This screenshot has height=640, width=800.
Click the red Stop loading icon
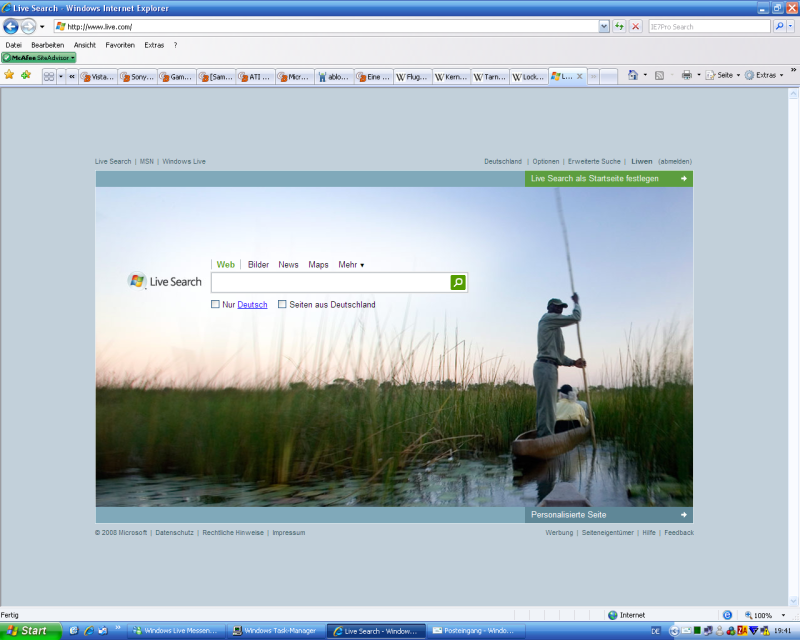point(636,27)
